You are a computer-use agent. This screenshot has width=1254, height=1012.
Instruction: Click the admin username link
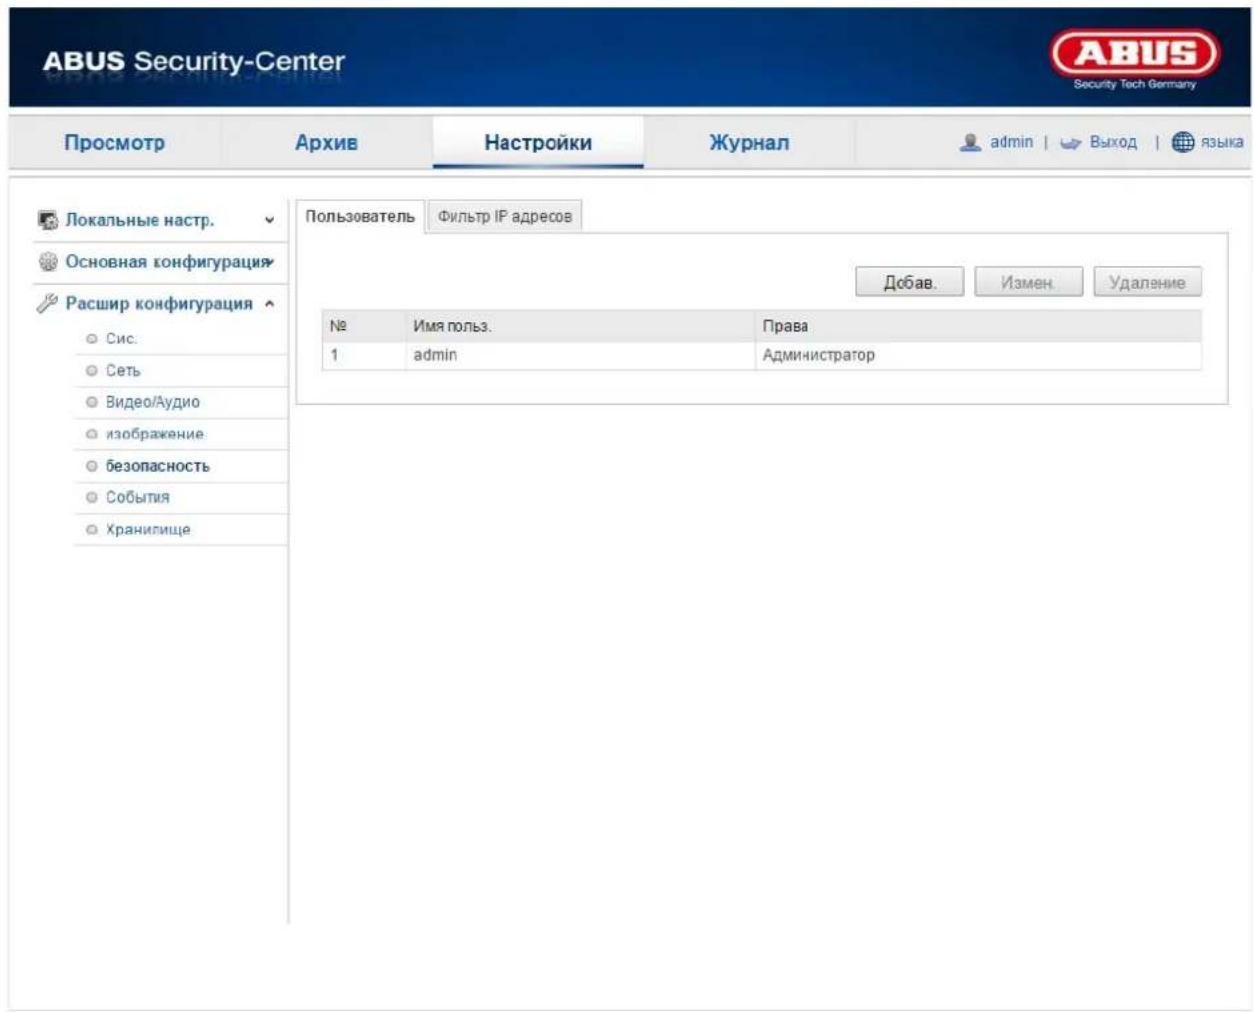[x=1011, y=142]
